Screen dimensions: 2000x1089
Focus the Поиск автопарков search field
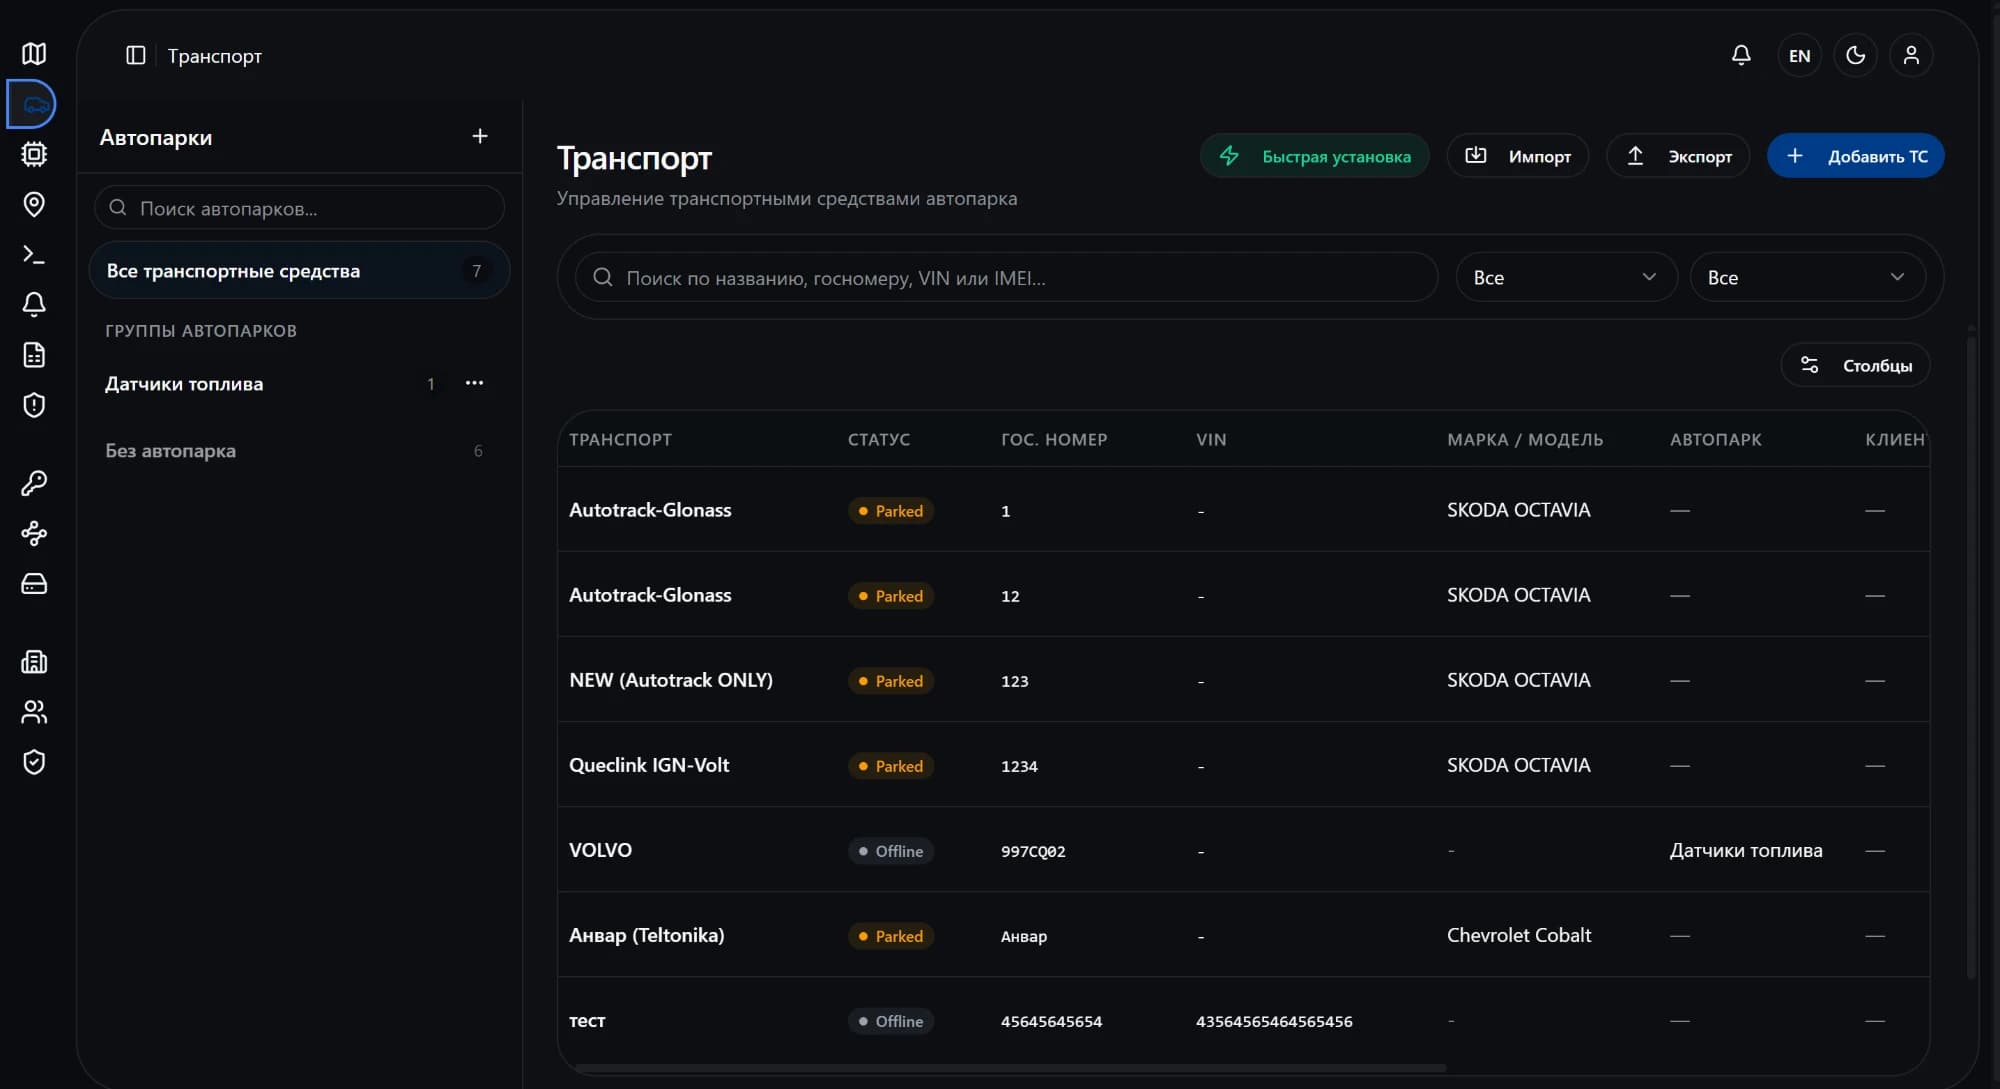(x=299, y=208)
